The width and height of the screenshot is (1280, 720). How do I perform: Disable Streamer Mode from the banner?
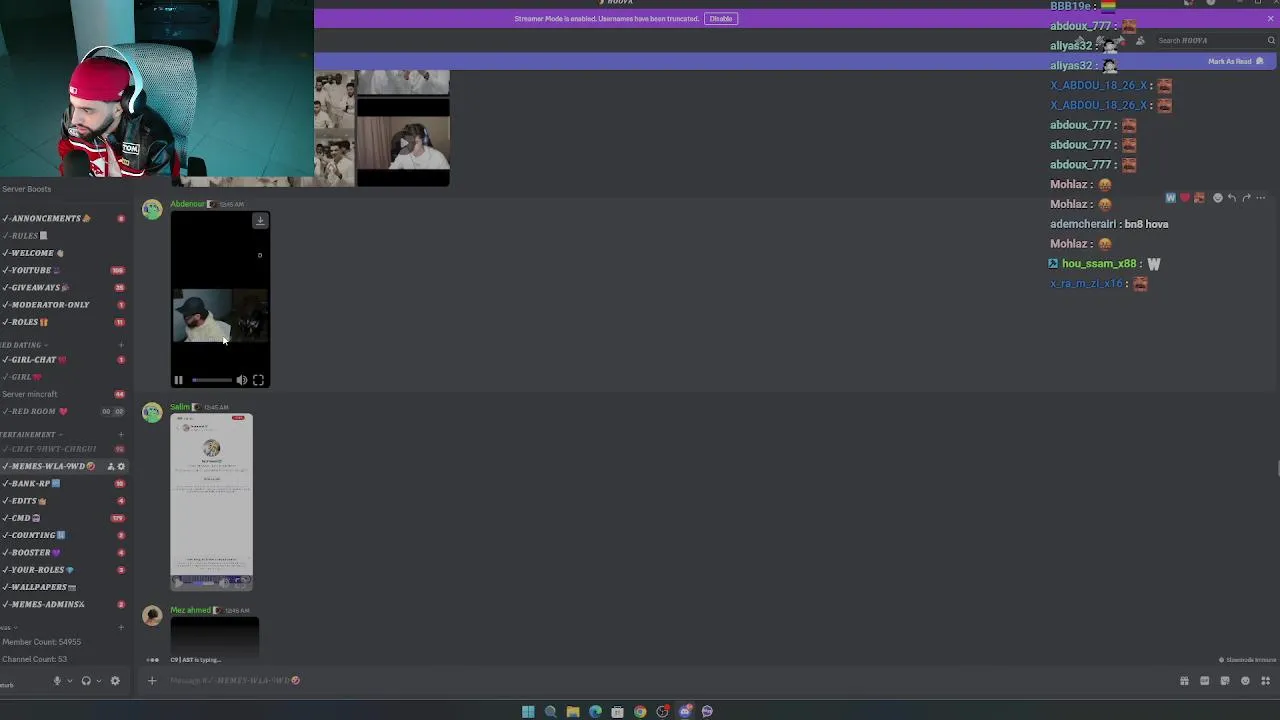721,19
